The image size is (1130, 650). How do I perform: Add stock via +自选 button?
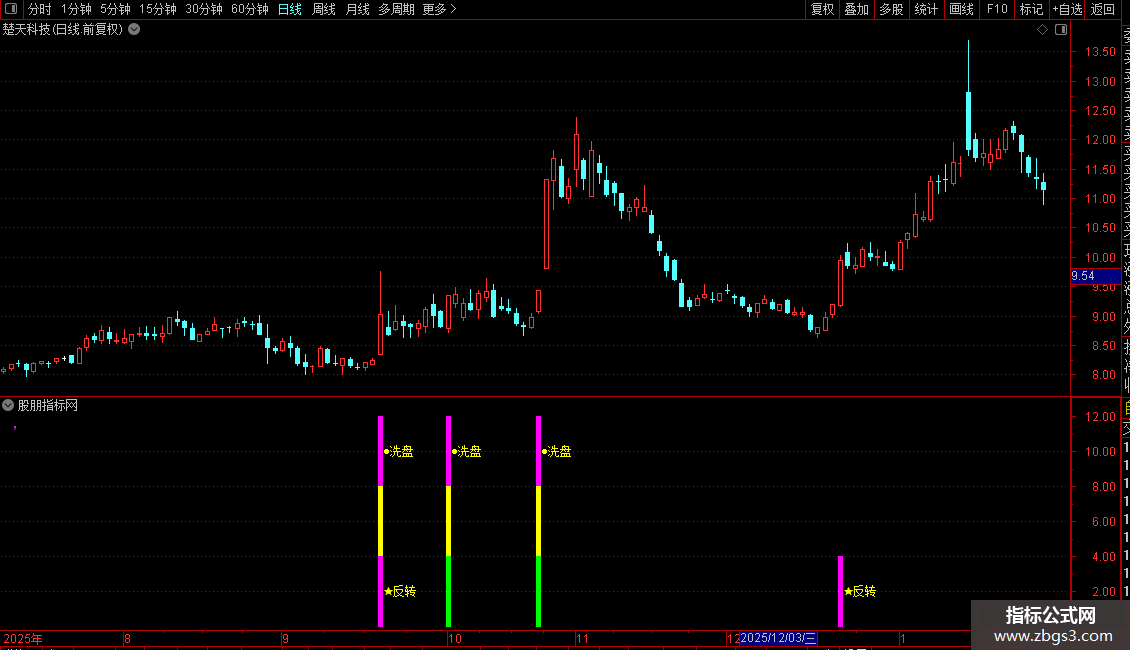coord(1067,9)
